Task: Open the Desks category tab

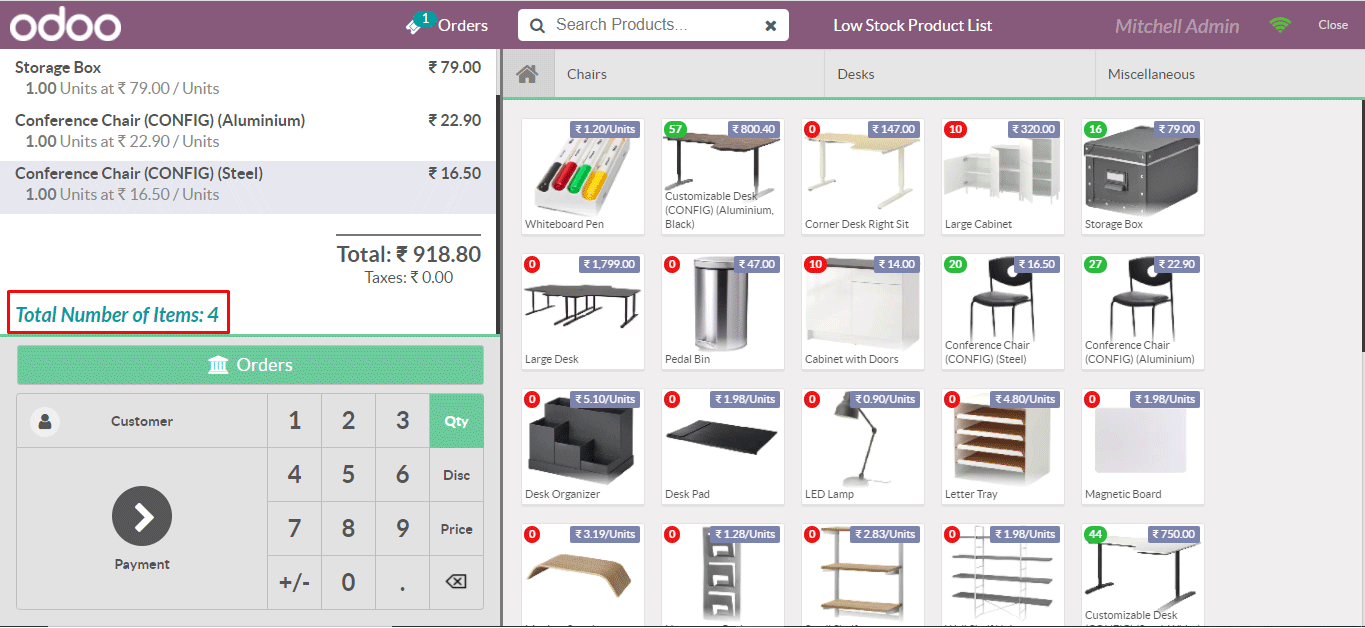Action: [x=856, y=74]
